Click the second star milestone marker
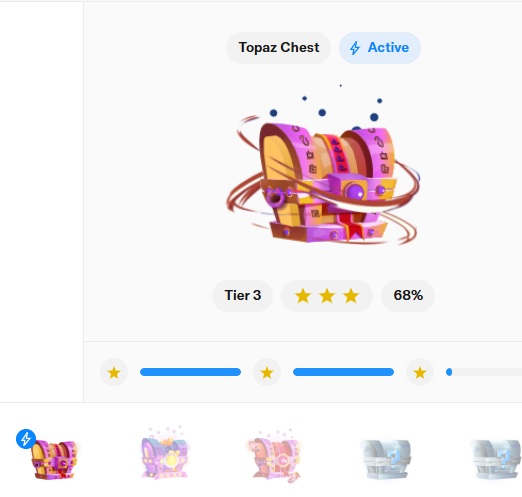522x497 pixels. tap(267, 372)
